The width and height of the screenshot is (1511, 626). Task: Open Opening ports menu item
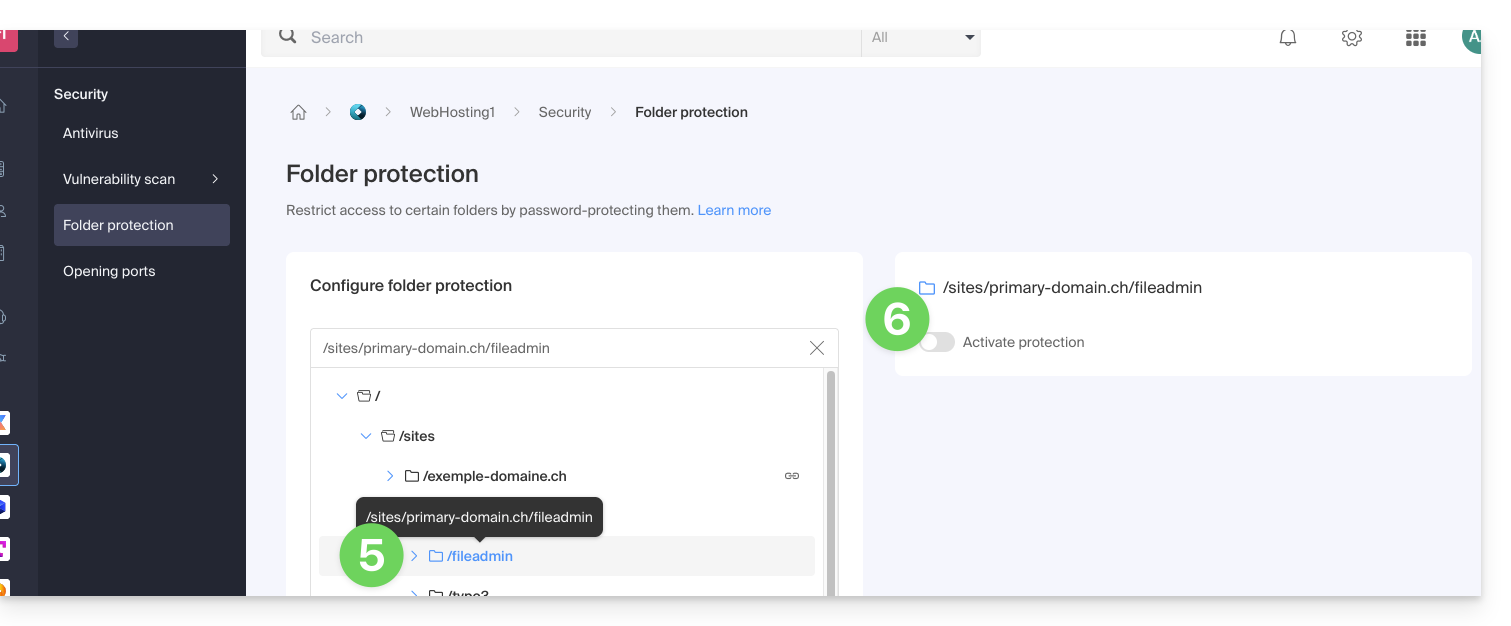(109, 271)
